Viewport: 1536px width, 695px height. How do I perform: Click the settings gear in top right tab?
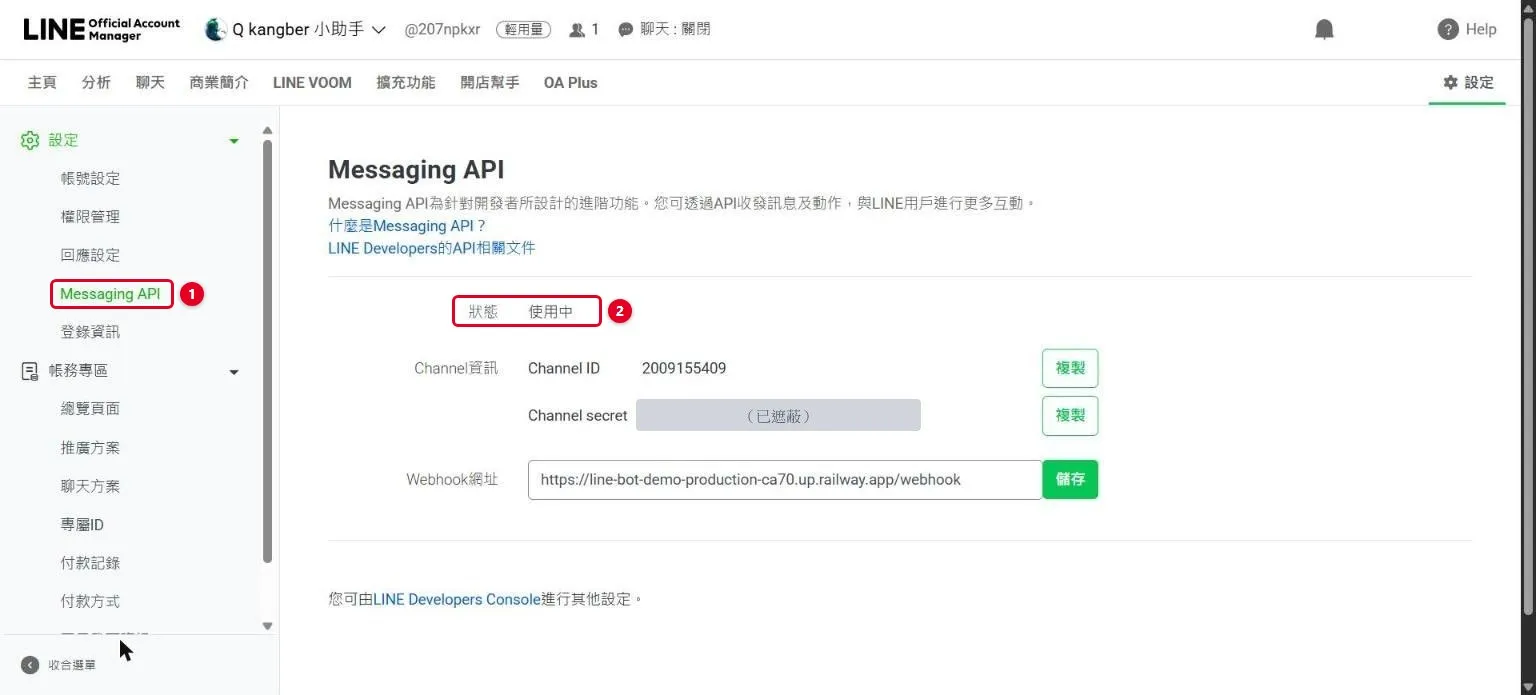[x=1450, y=83]
